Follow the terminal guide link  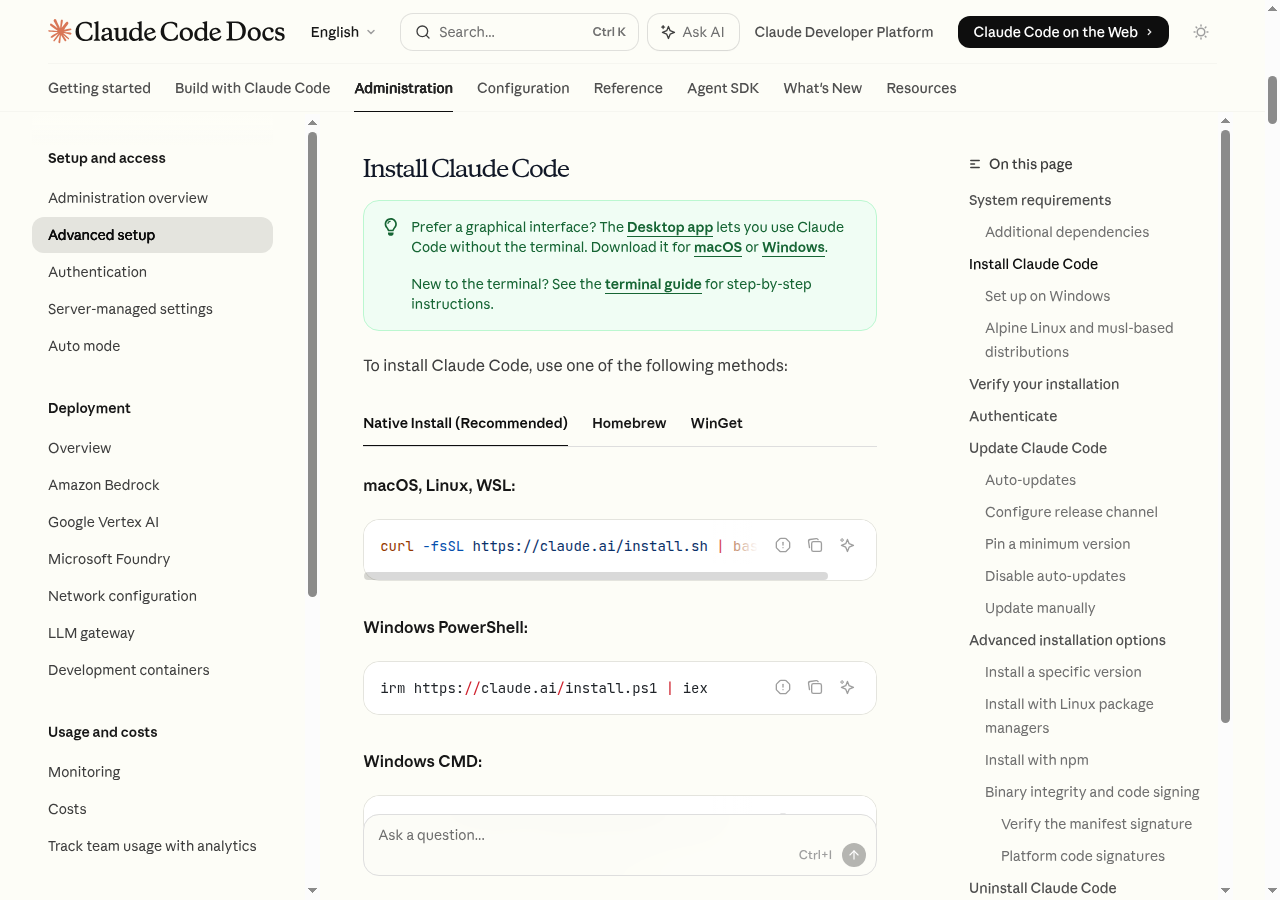[x=653, y=284]
